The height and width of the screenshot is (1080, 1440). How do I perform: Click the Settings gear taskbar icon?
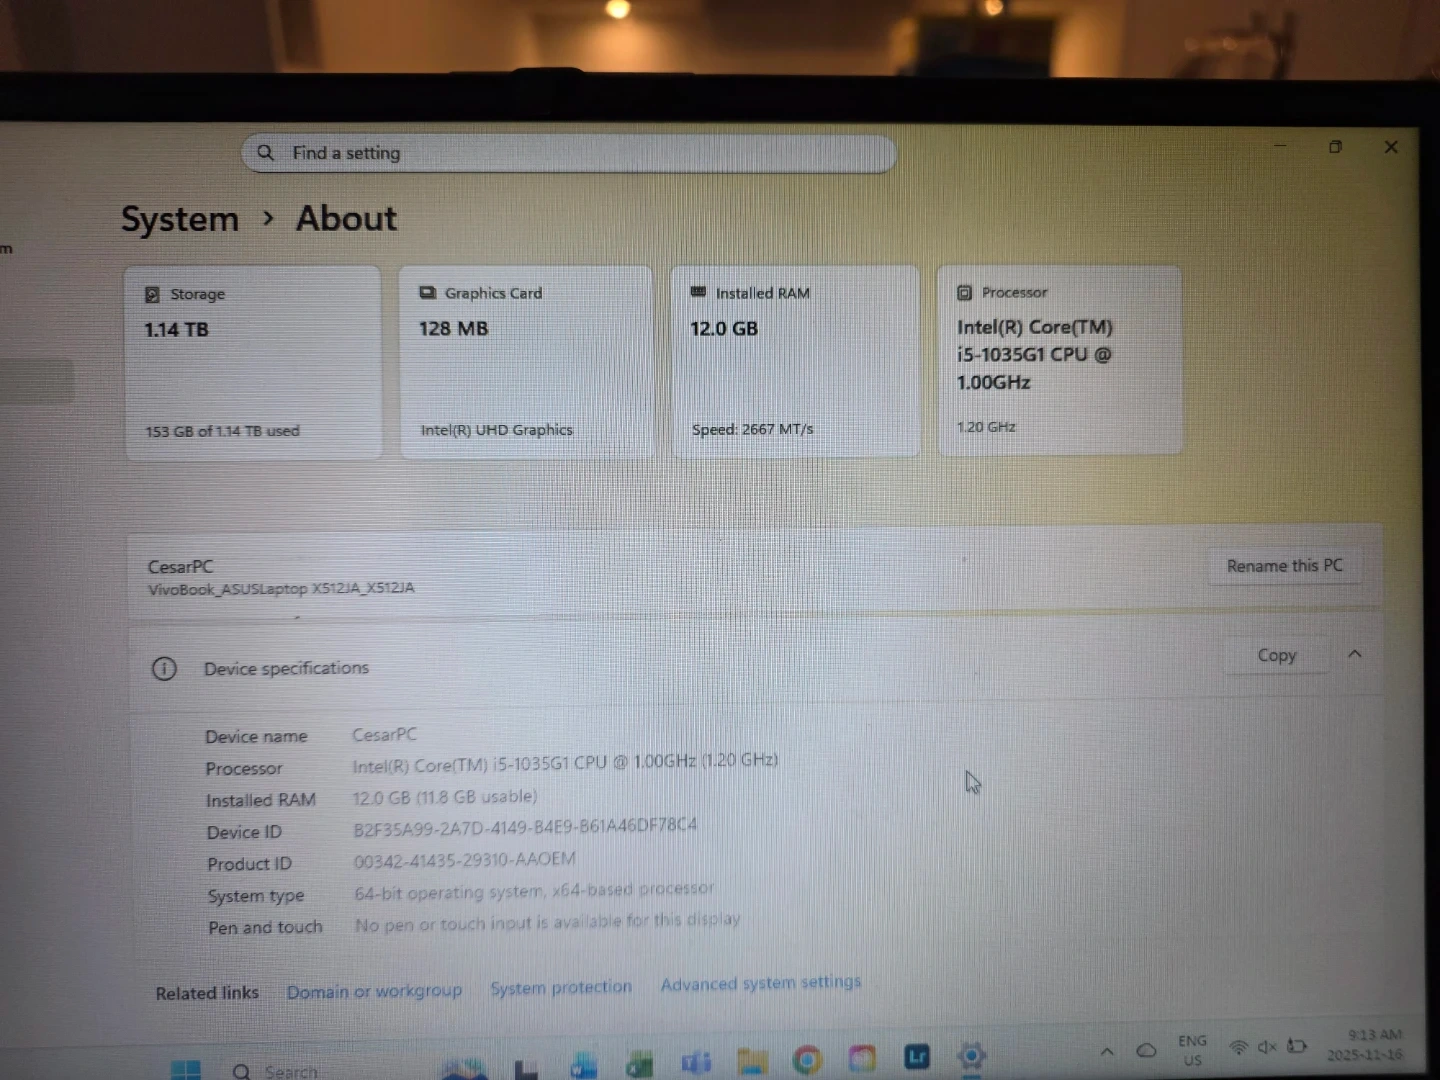click(971, 1055)
